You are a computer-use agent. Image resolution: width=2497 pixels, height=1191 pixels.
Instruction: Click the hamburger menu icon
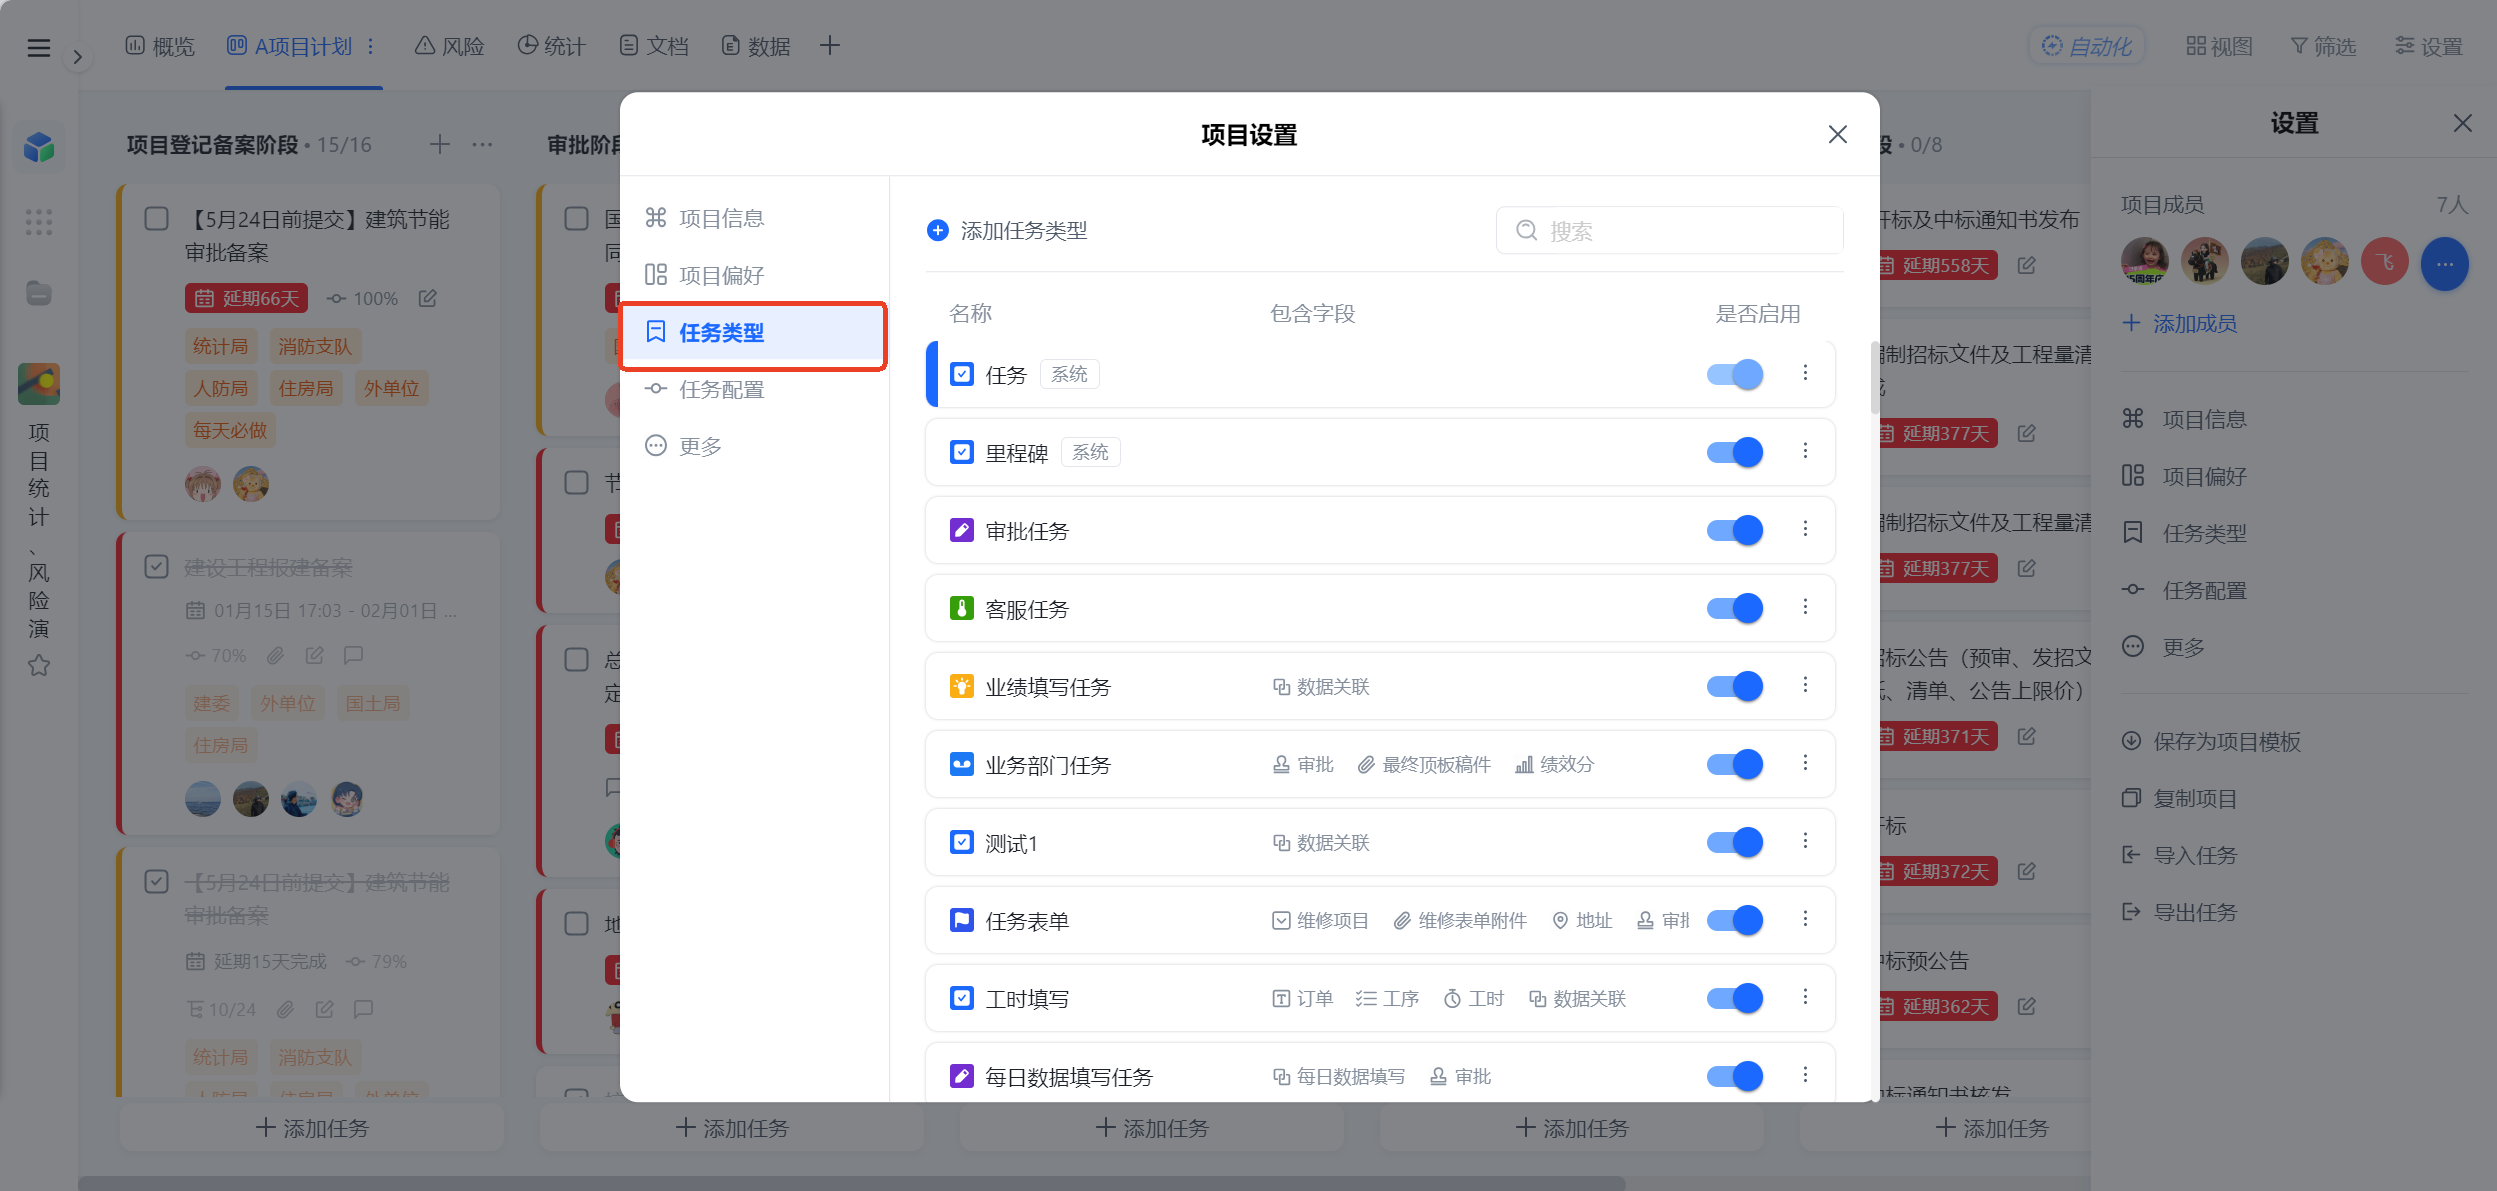39,48
